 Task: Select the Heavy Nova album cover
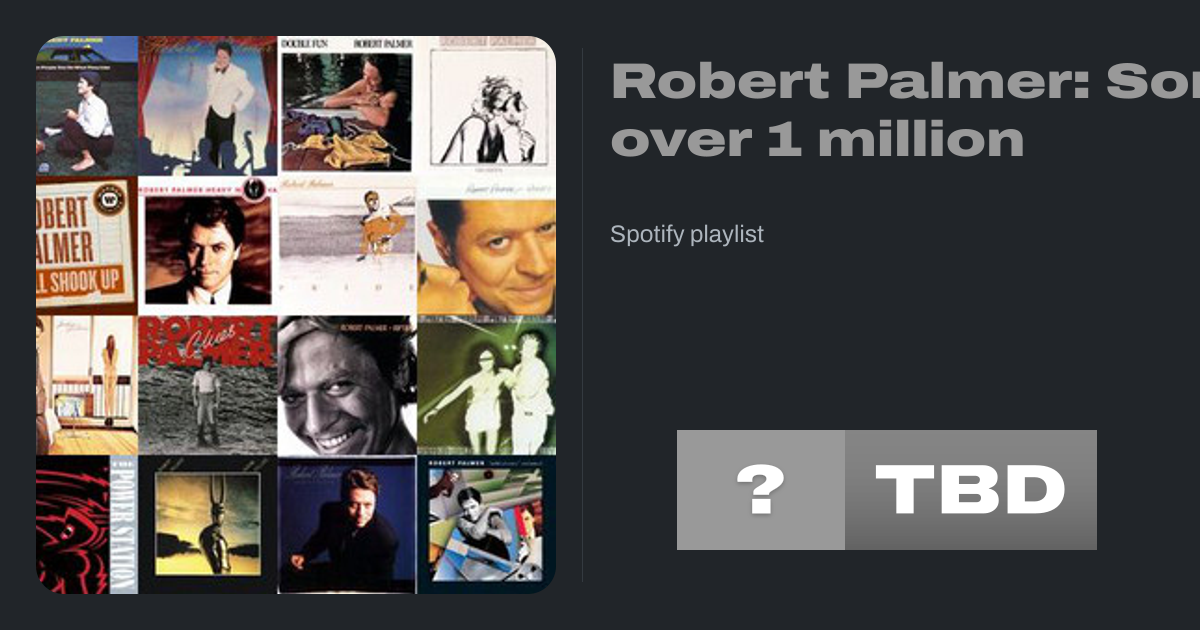pyautogui.click(x=208, y=246)
